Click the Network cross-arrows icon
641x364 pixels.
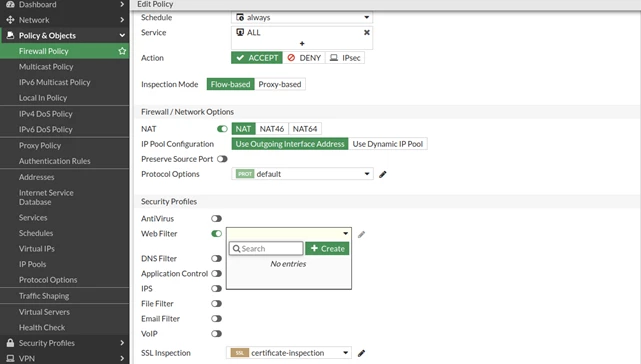pos(10,20)
